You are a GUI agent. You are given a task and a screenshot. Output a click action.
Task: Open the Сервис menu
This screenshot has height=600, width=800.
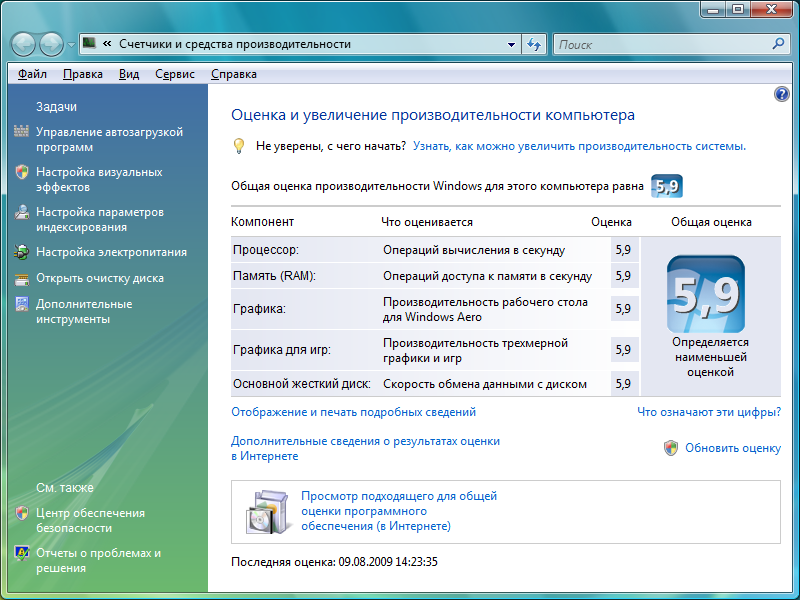[175, 74]
